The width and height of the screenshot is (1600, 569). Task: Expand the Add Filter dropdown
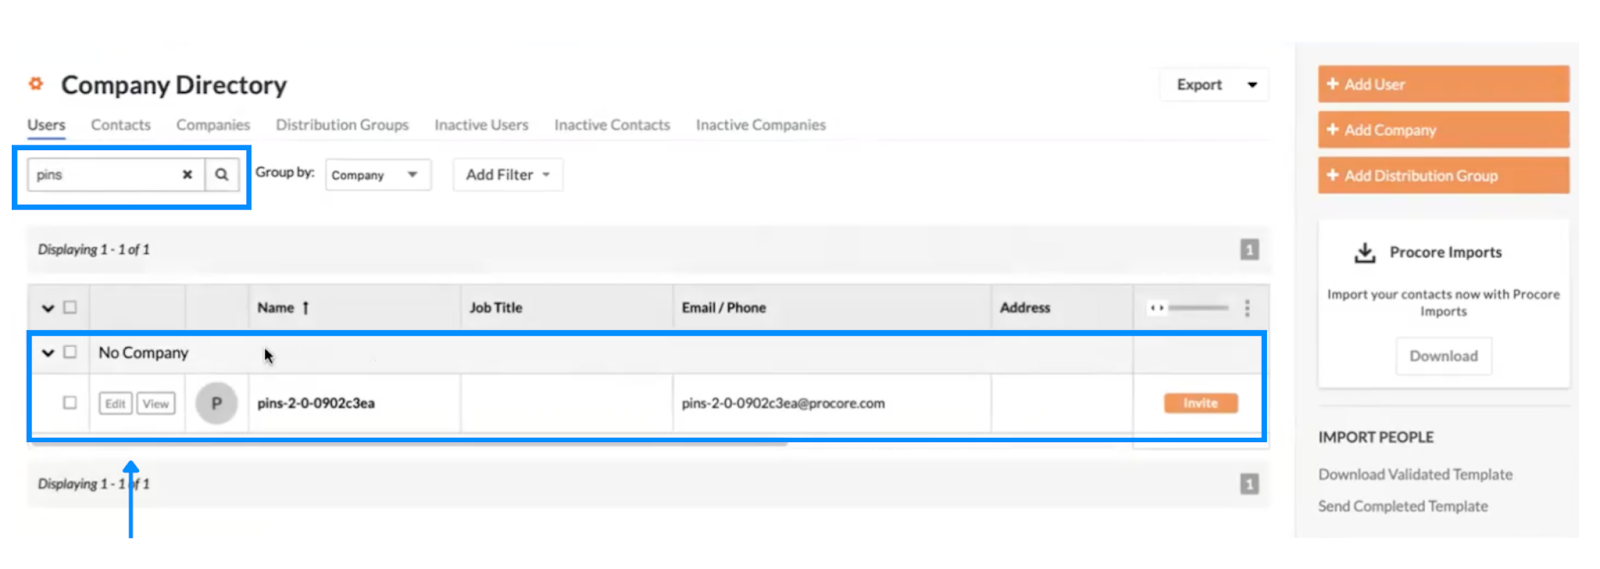(x=508, y=175)
